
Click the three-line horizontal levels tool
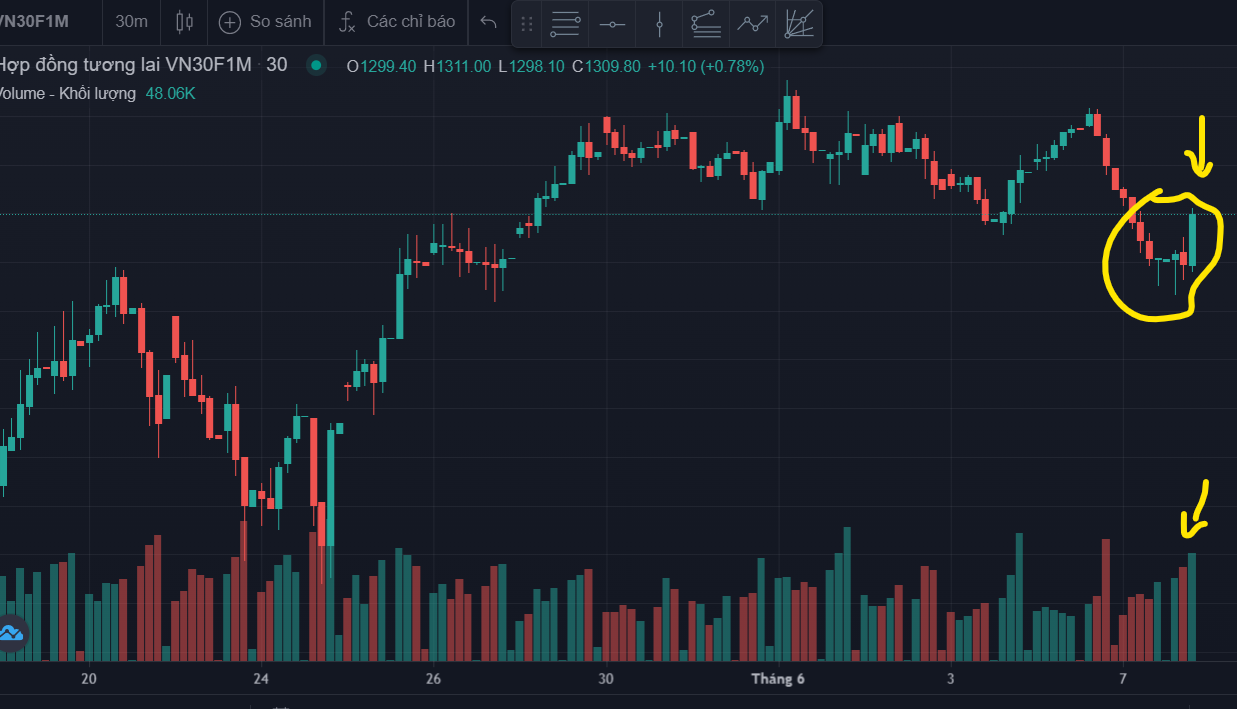click(x=566, y=24)
